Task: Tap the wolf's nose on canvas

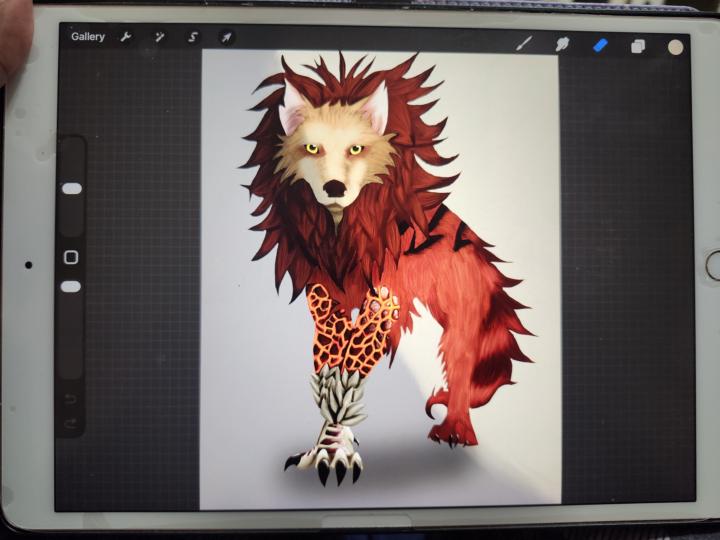Action: 334,188
